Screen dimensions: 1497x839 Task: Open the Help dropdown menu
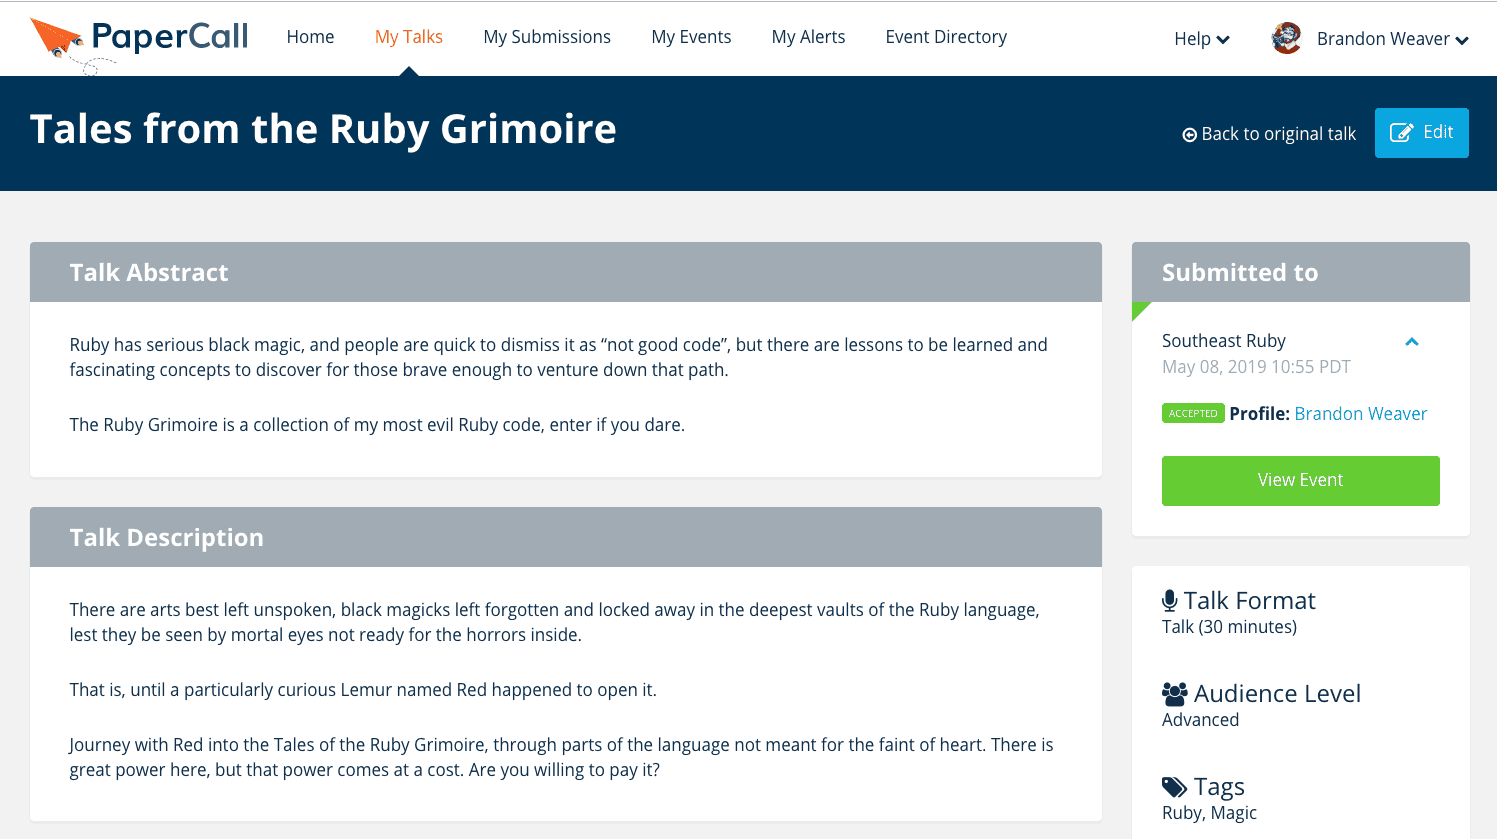click(x=1202, y=39)
